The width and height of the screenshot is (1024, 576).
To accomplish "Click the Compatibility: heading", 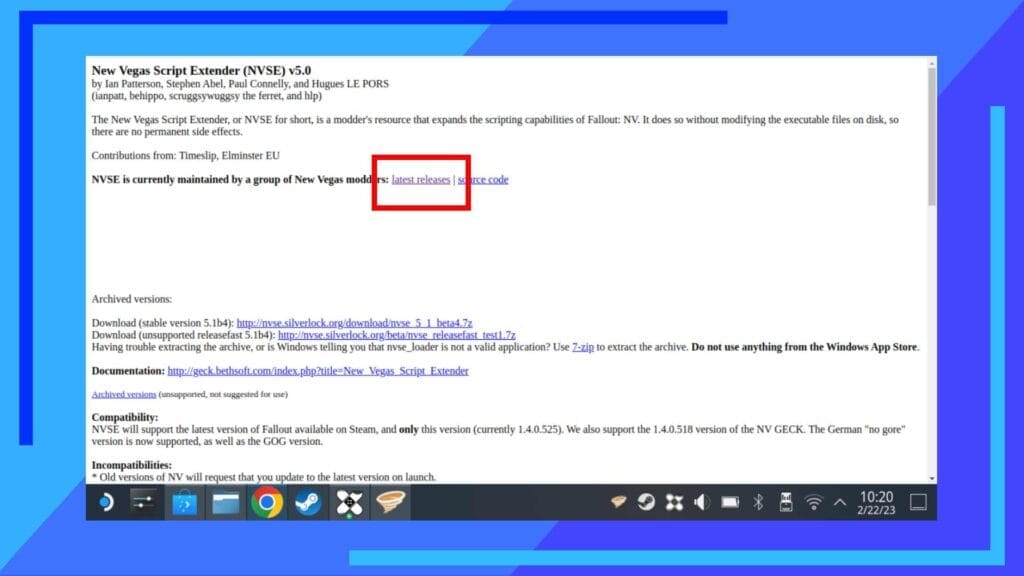I will 125,417.
